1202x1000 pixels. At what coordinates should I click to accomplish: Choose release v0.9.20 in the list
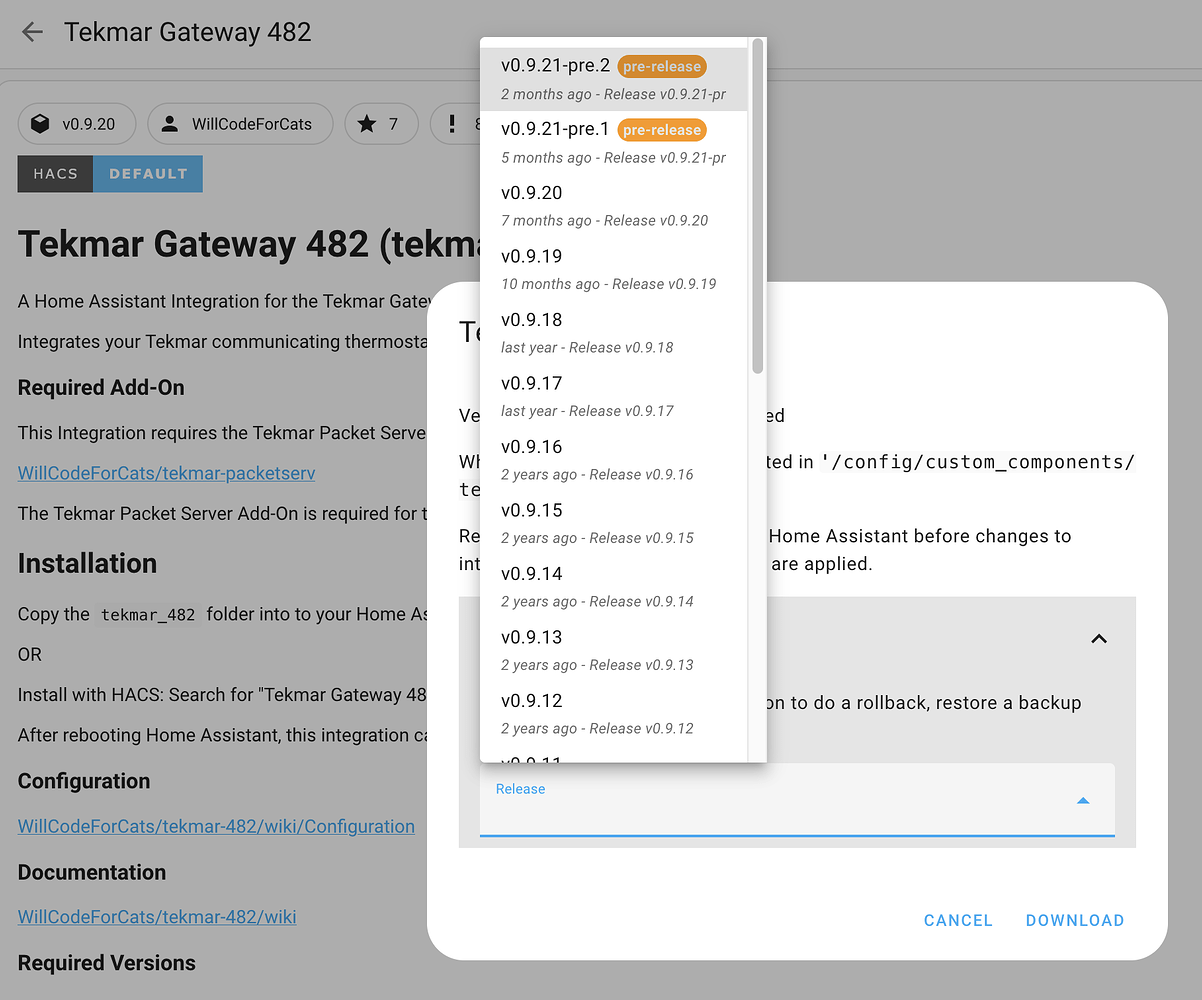coord(613,206)
